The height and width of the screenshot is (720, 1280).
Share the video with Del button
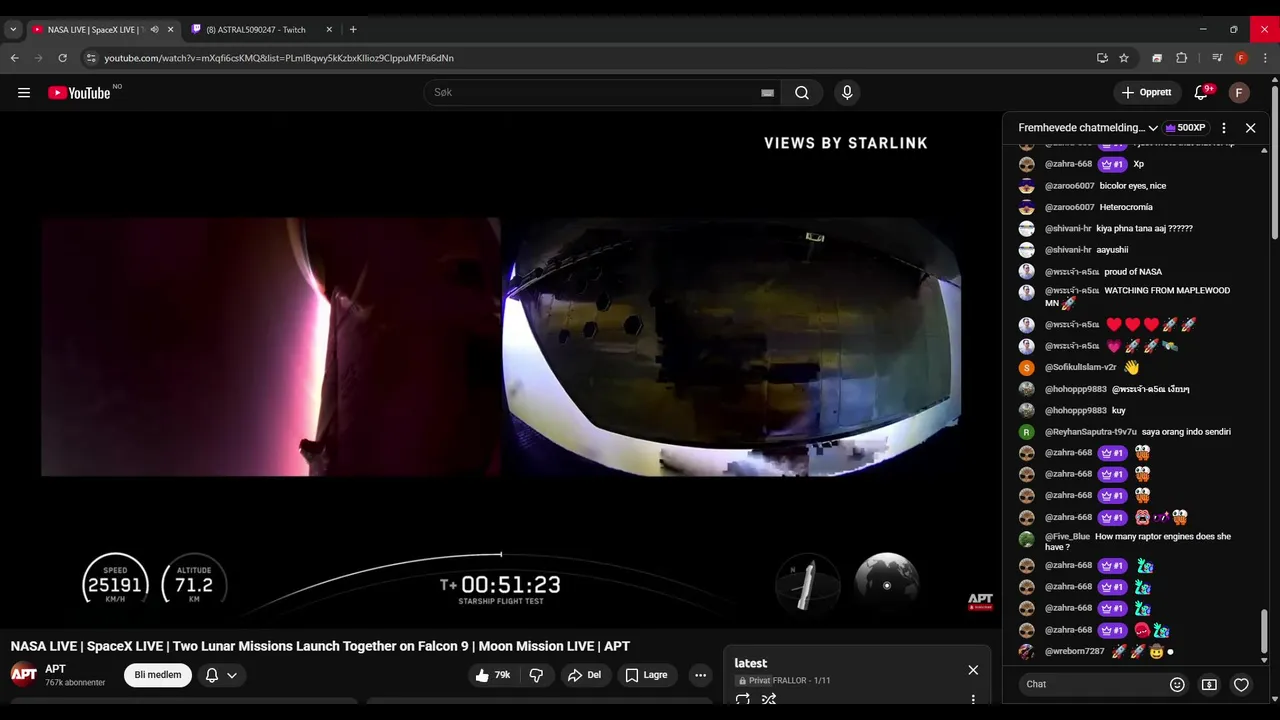point(585,675)
